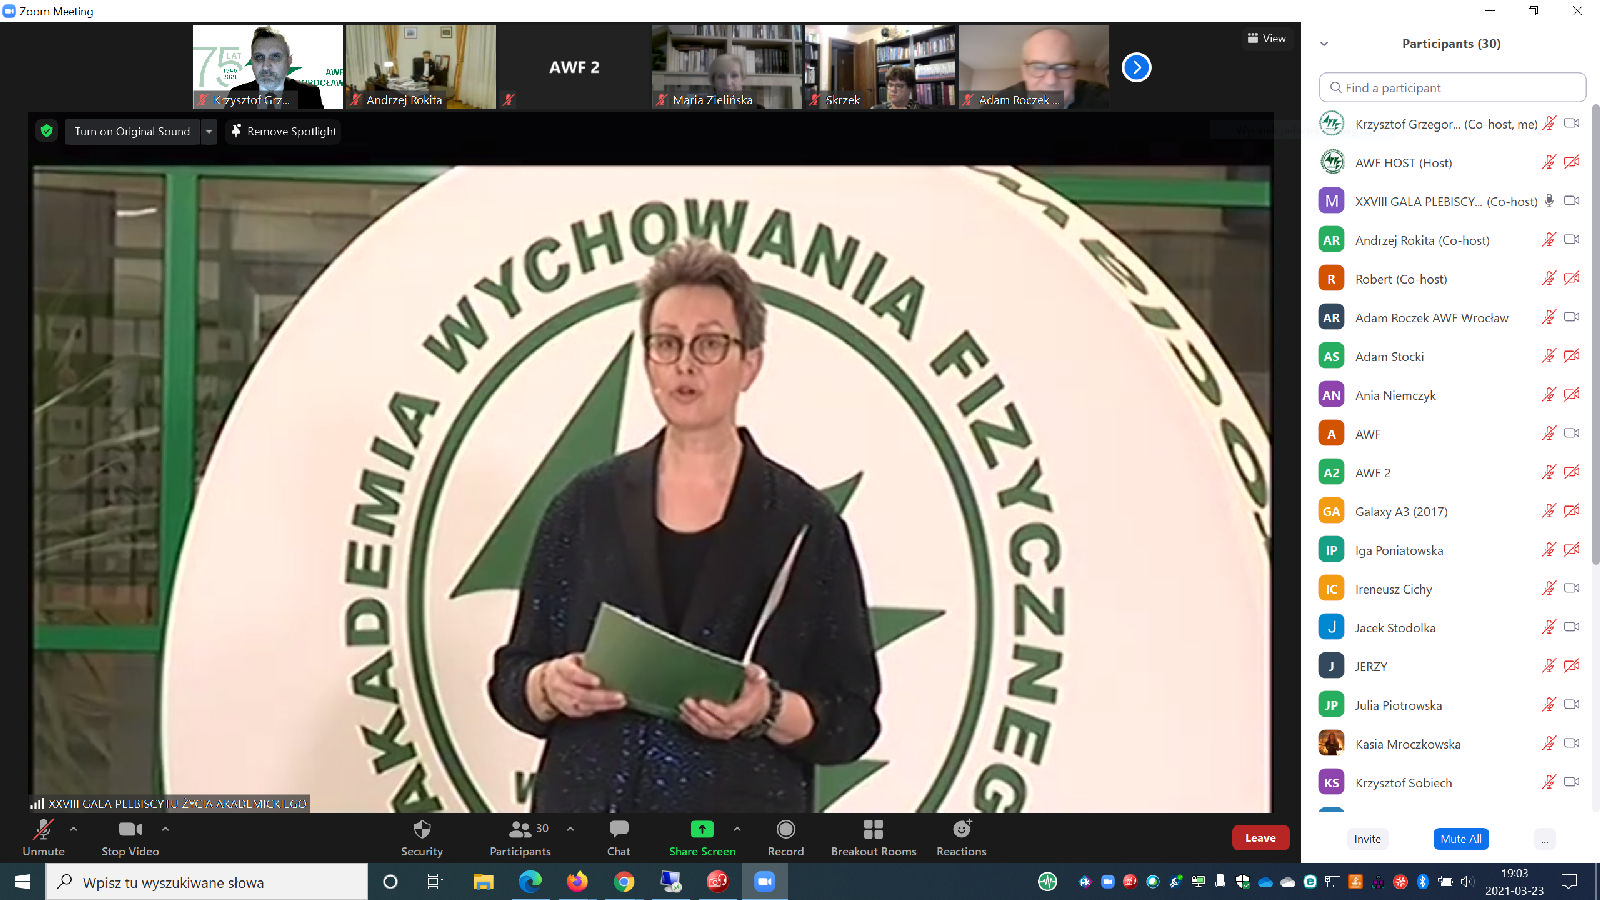
Task: Collapse the Participants panel chevron
Action: (x=1324, y=44)
